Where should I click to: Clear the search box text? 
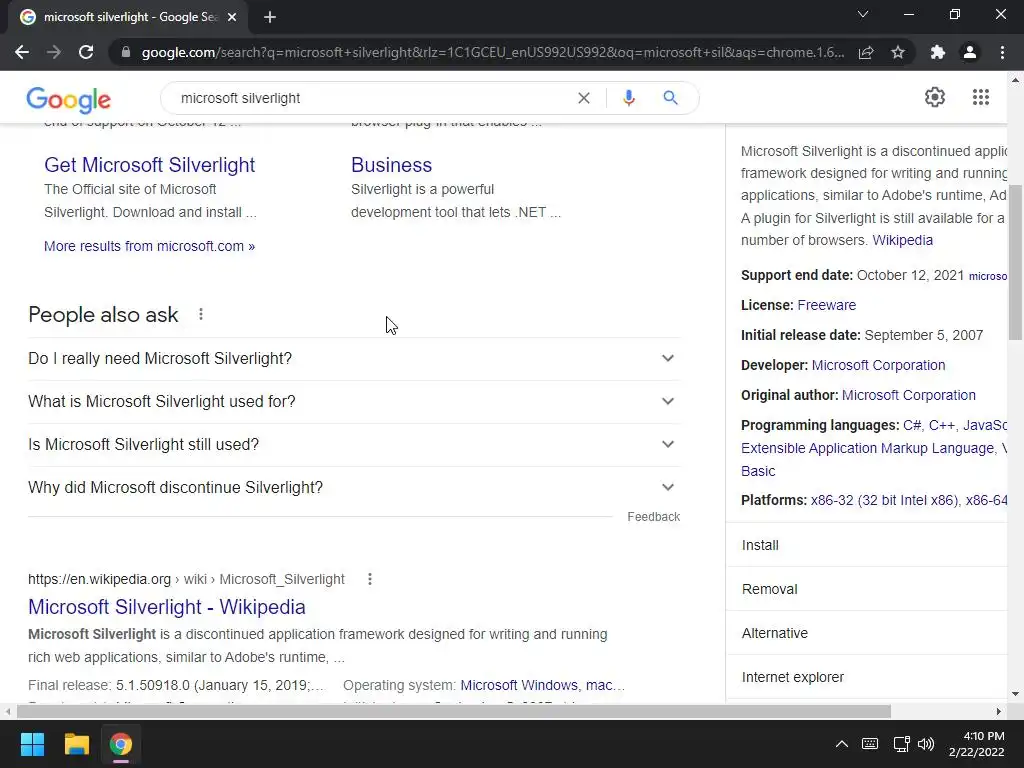584,98
